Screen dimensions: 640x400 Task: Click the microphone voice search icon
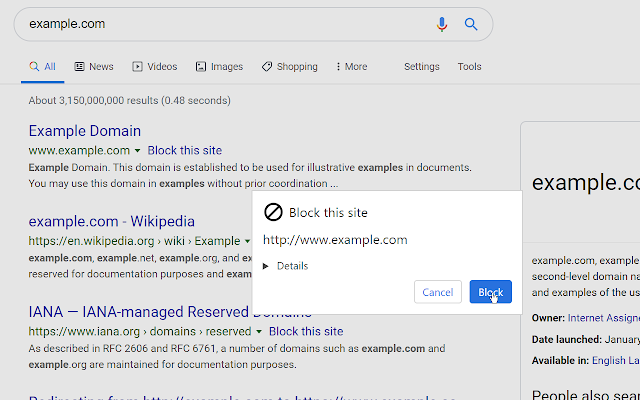441,24
